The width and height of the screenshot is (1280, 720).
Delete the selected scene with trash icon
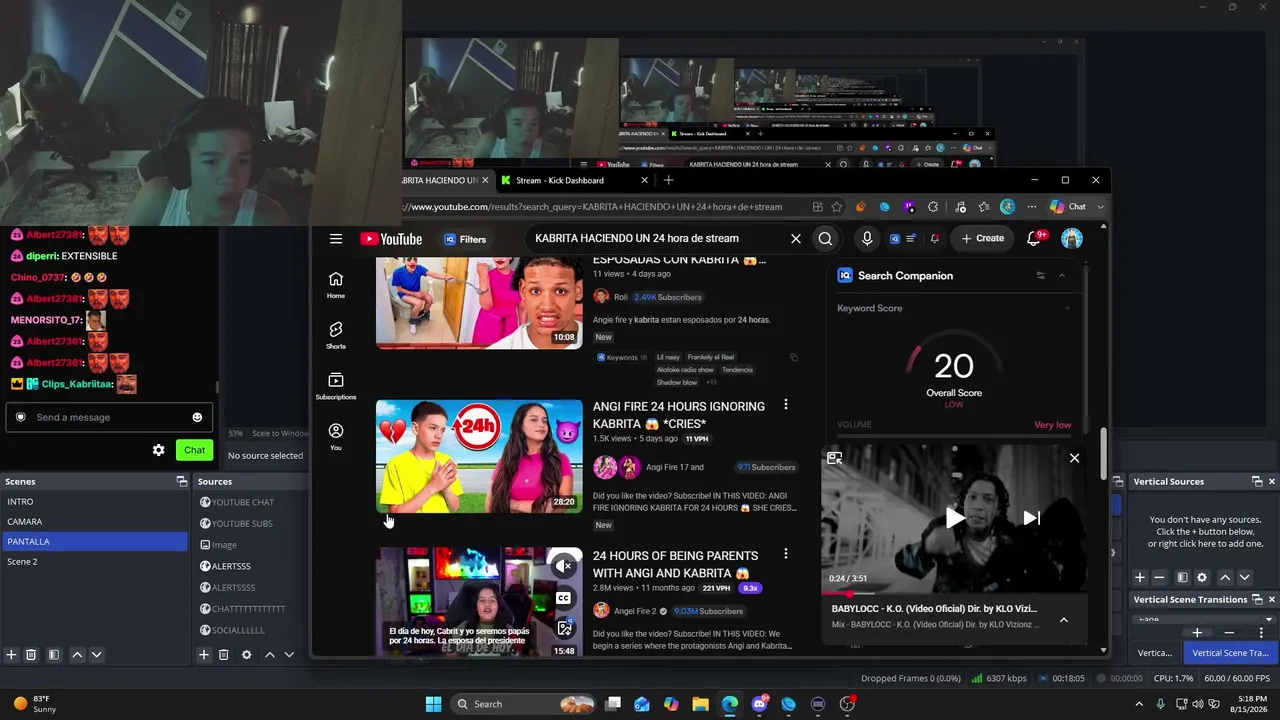[x=31, y=655]
